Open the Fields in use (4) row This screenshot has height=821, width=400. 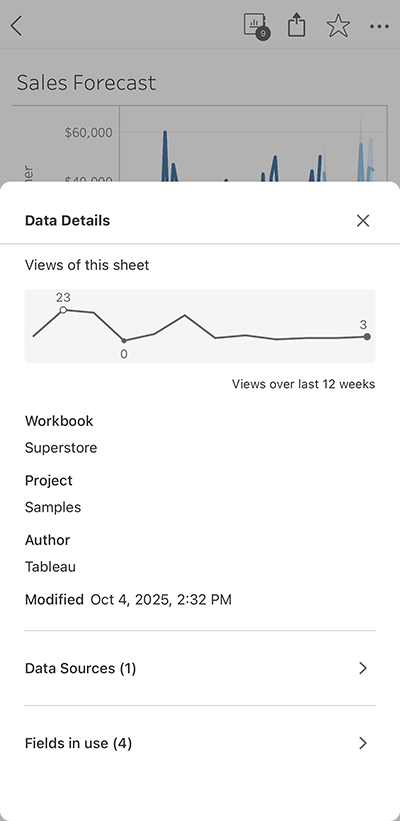pos(200,743)
